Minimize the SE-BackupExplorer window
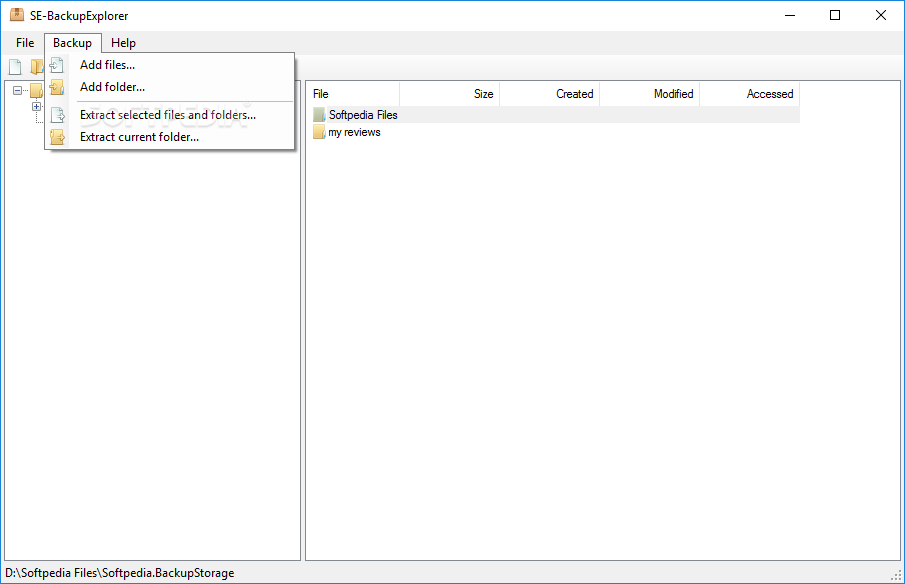 (790, 15)
